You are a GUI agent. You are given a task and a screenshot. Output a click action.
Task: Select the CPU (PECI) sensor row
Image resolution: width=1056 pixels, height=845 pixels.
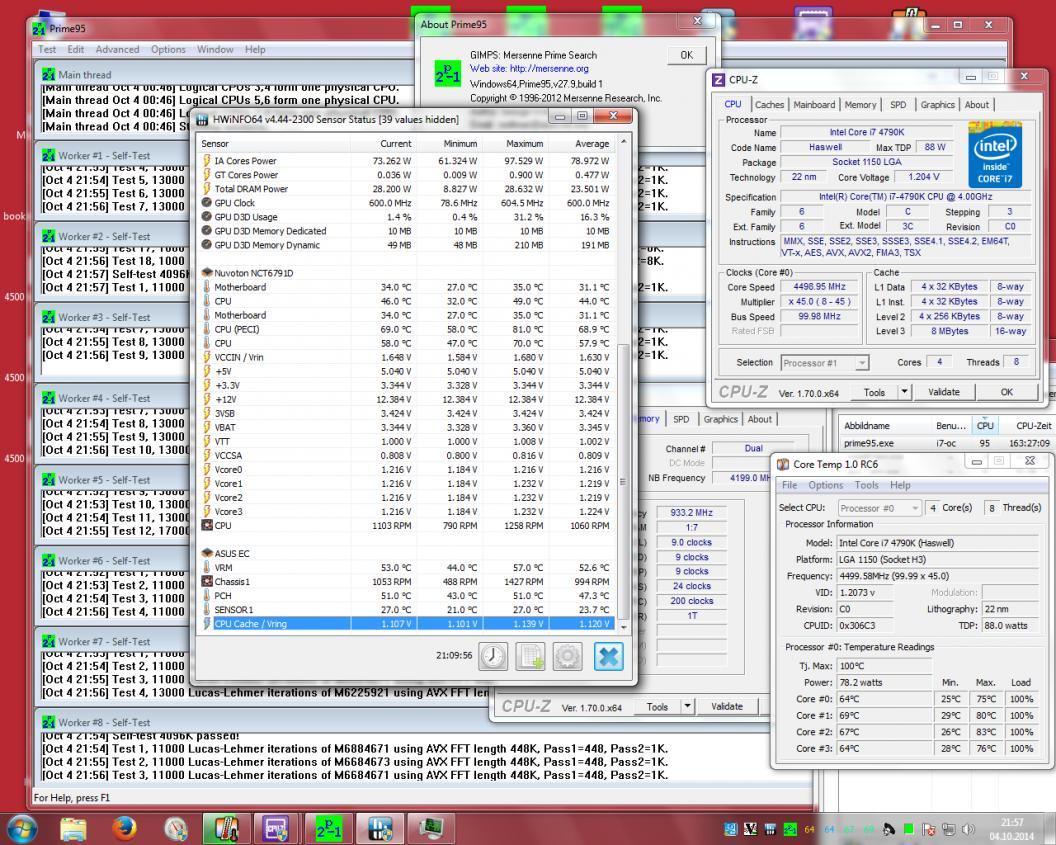click(407, 329)
